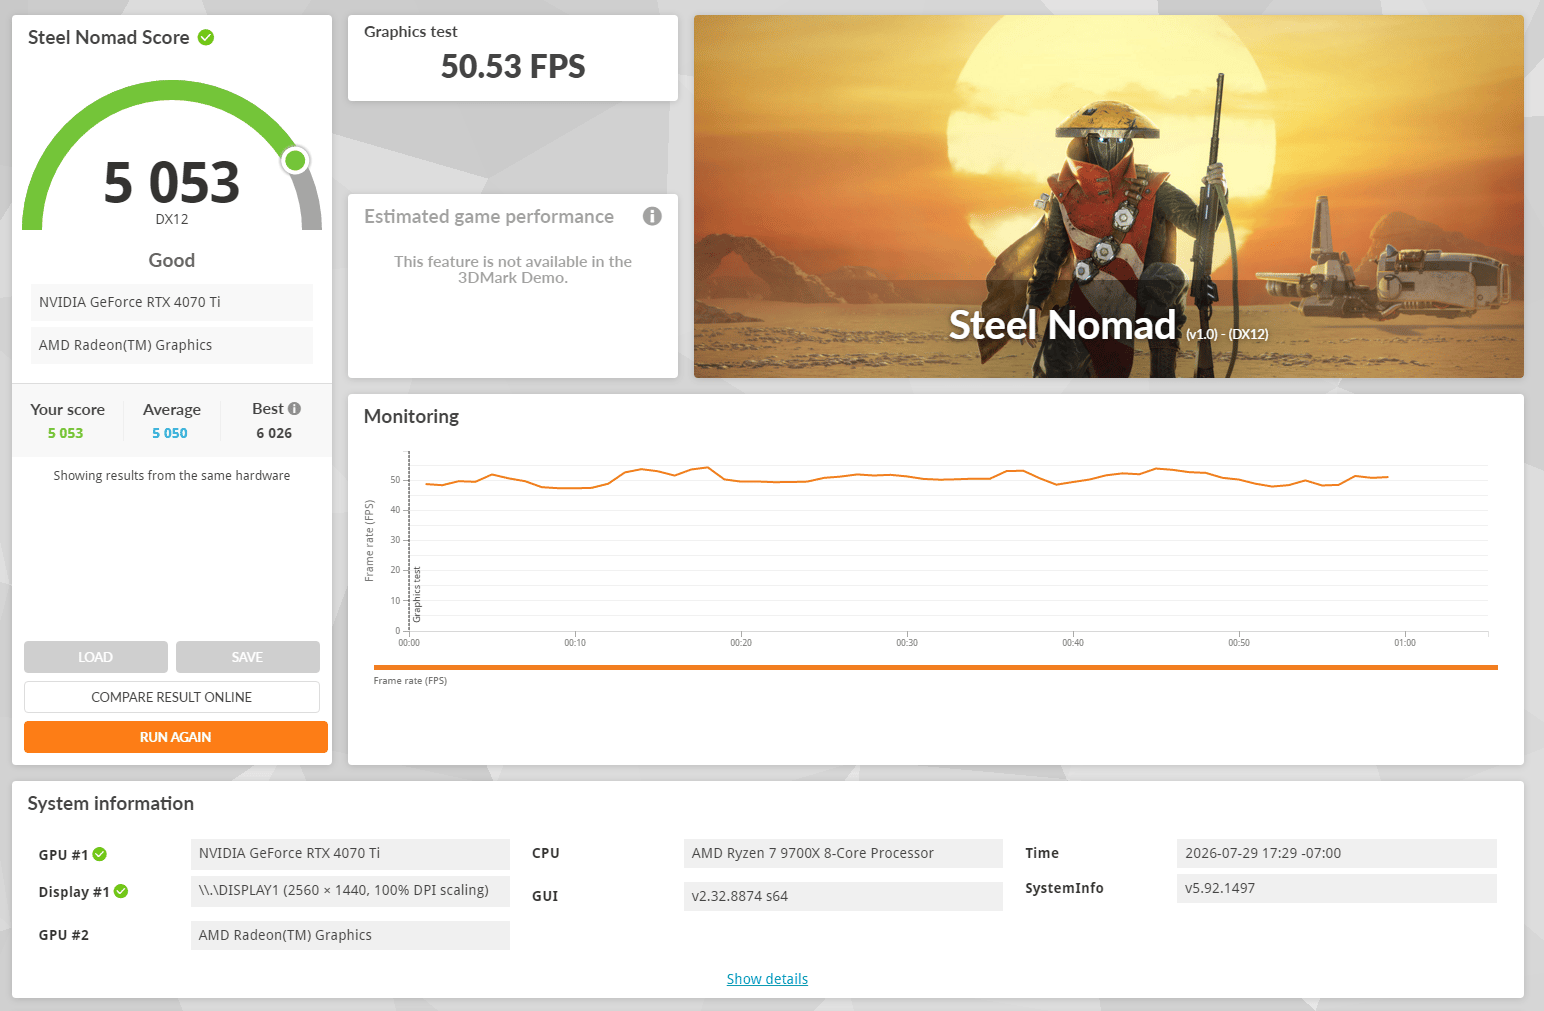The width and height of the screenshot is (1544, 1011).
Task: Click the GPU #1 value NVIDIA GeForce RTX 4070 Ti
Action: coord(350,853)
